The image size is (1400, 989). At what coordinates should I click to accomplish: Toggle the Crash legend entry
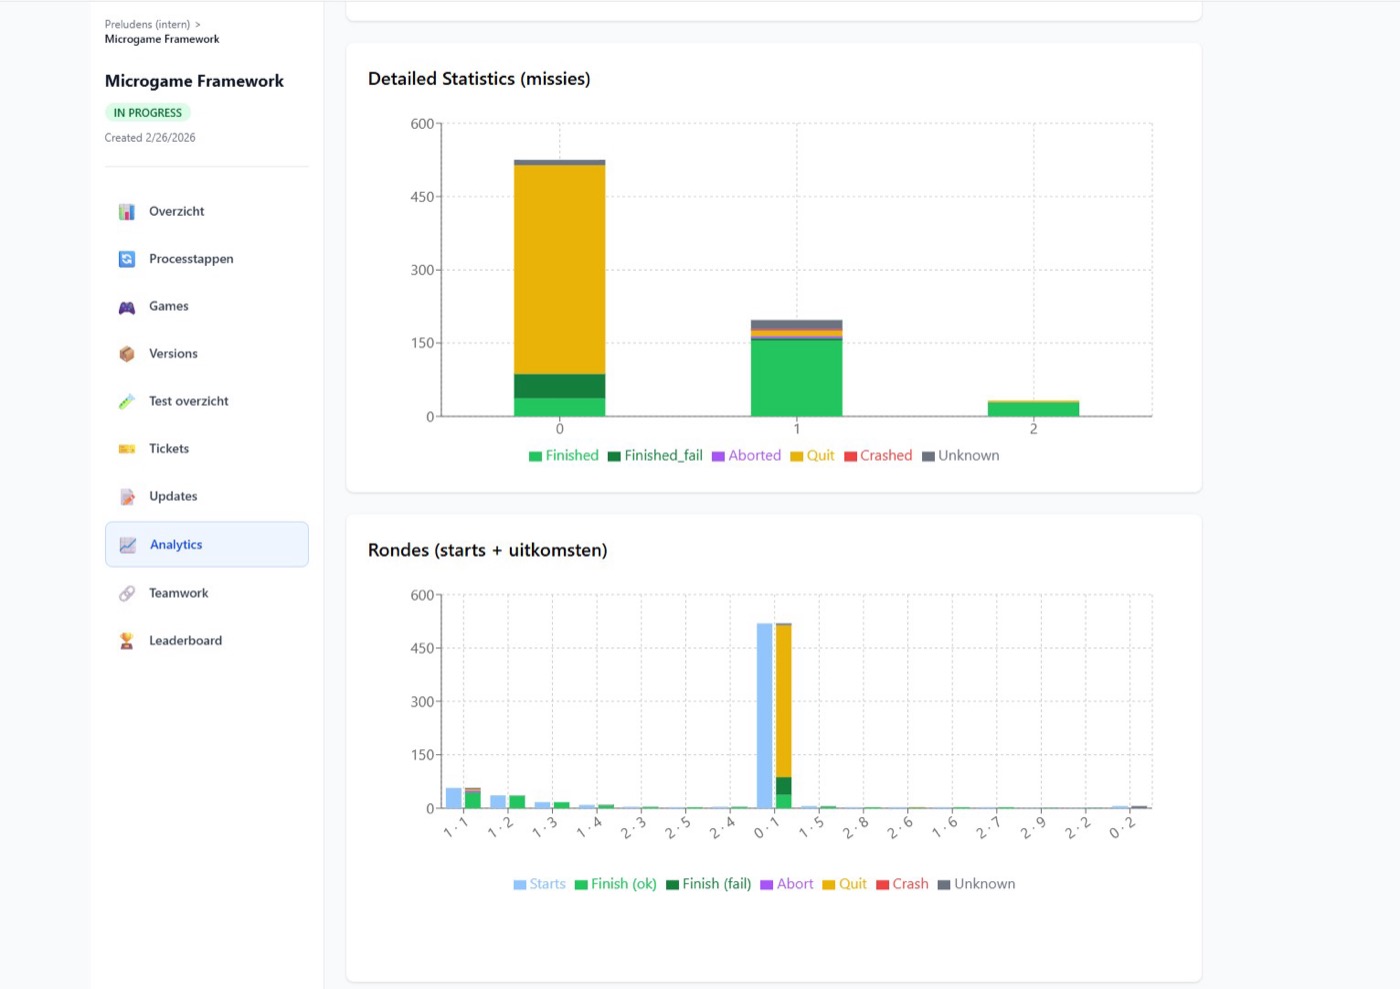[902, 884]
